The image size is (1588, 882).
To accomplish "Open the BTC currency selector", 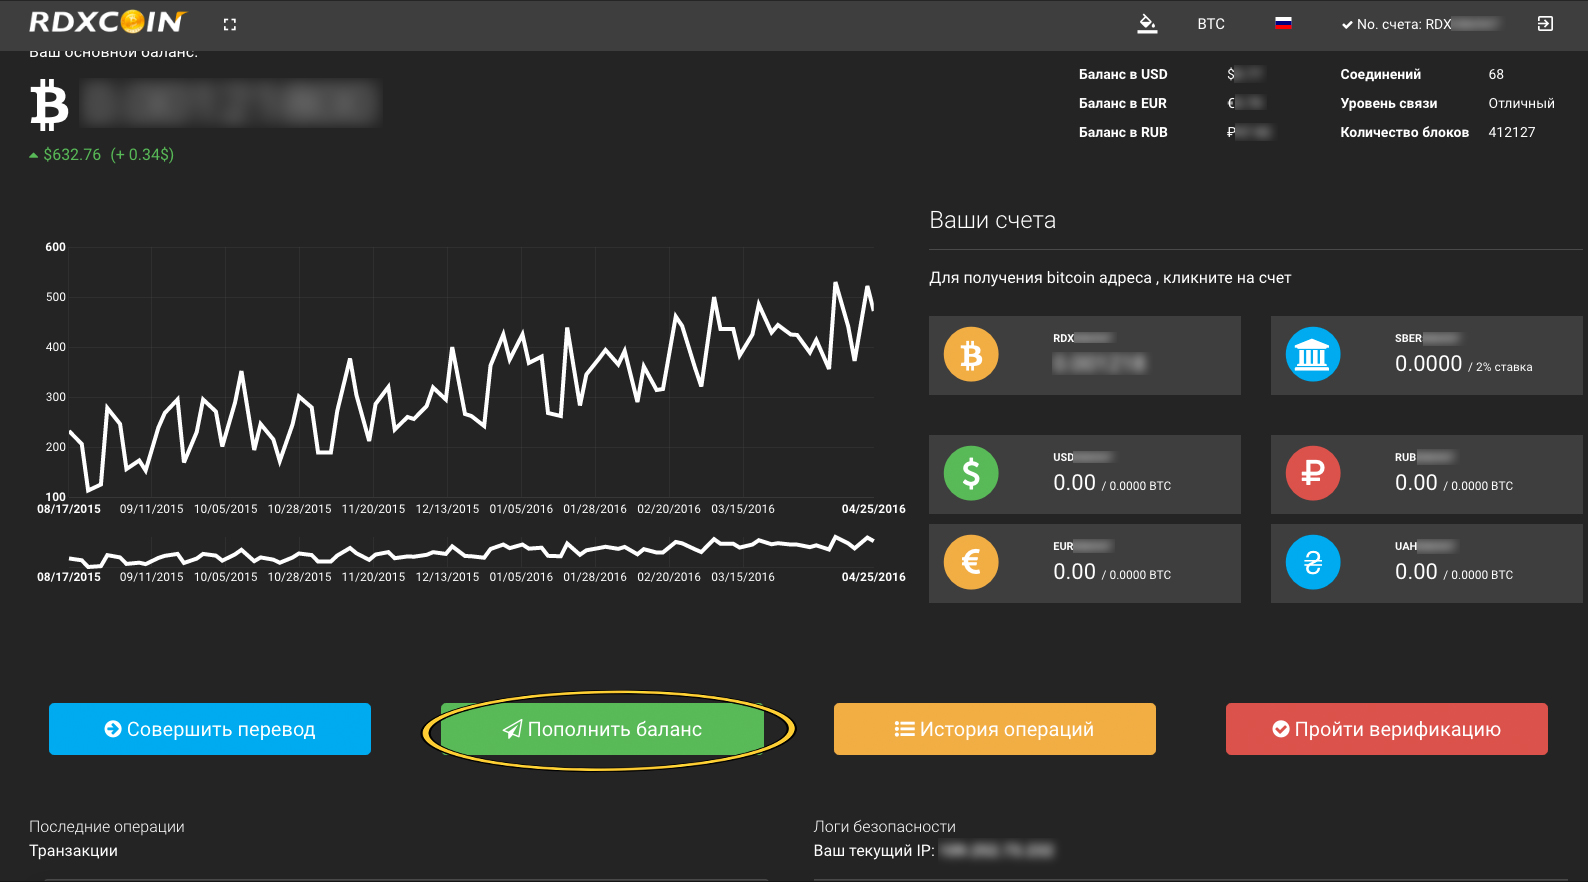I will coord(1211,24).
